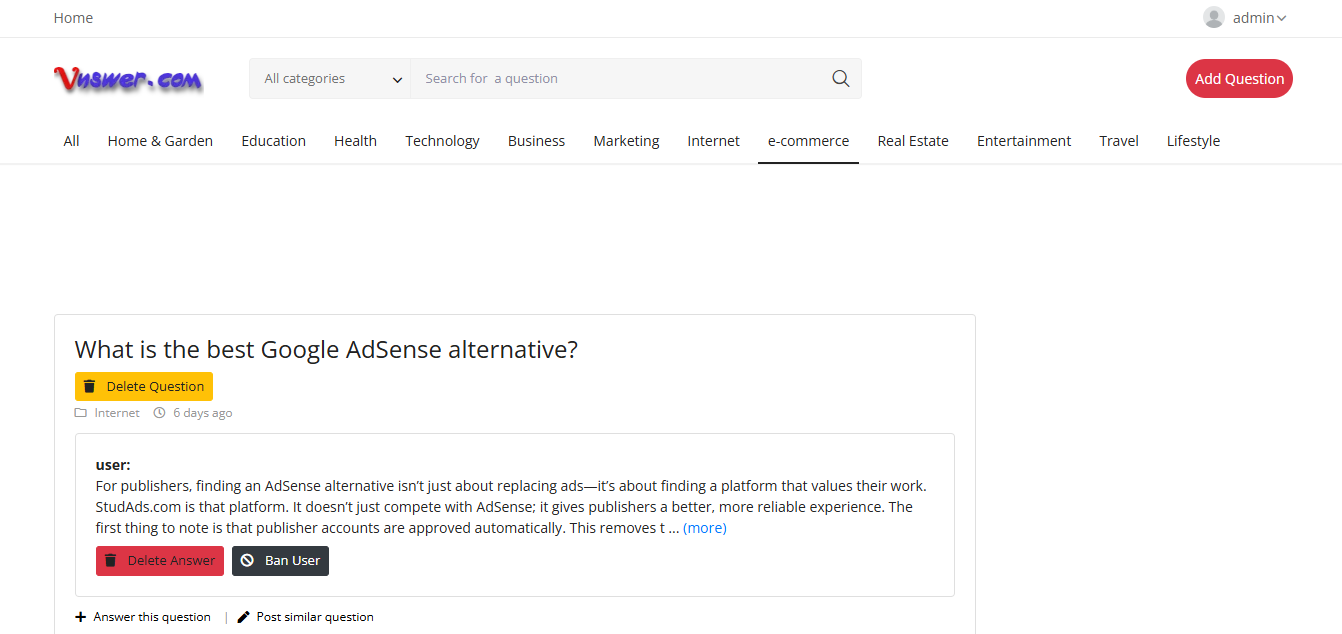Click the plus icon beside Answer this question

pyautogui.click(x=81, y=617)
